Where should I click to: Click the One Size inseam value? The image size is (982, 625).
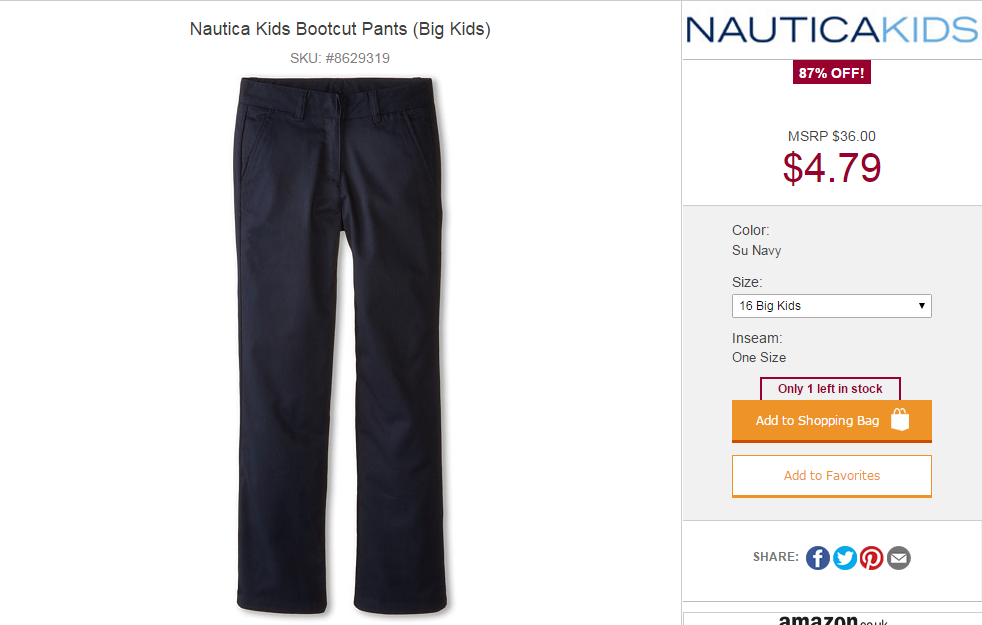tap(759, 358)
